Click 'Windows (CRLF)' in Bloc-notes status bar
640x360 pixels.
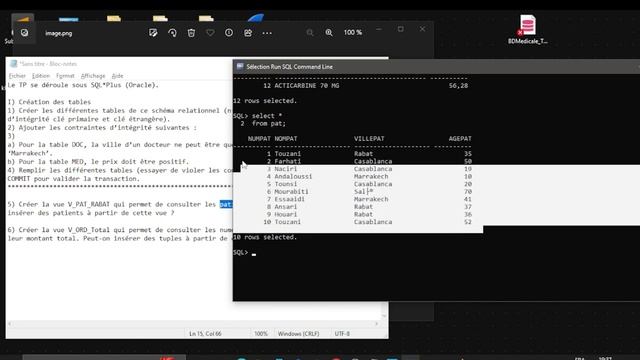(298, 334)
